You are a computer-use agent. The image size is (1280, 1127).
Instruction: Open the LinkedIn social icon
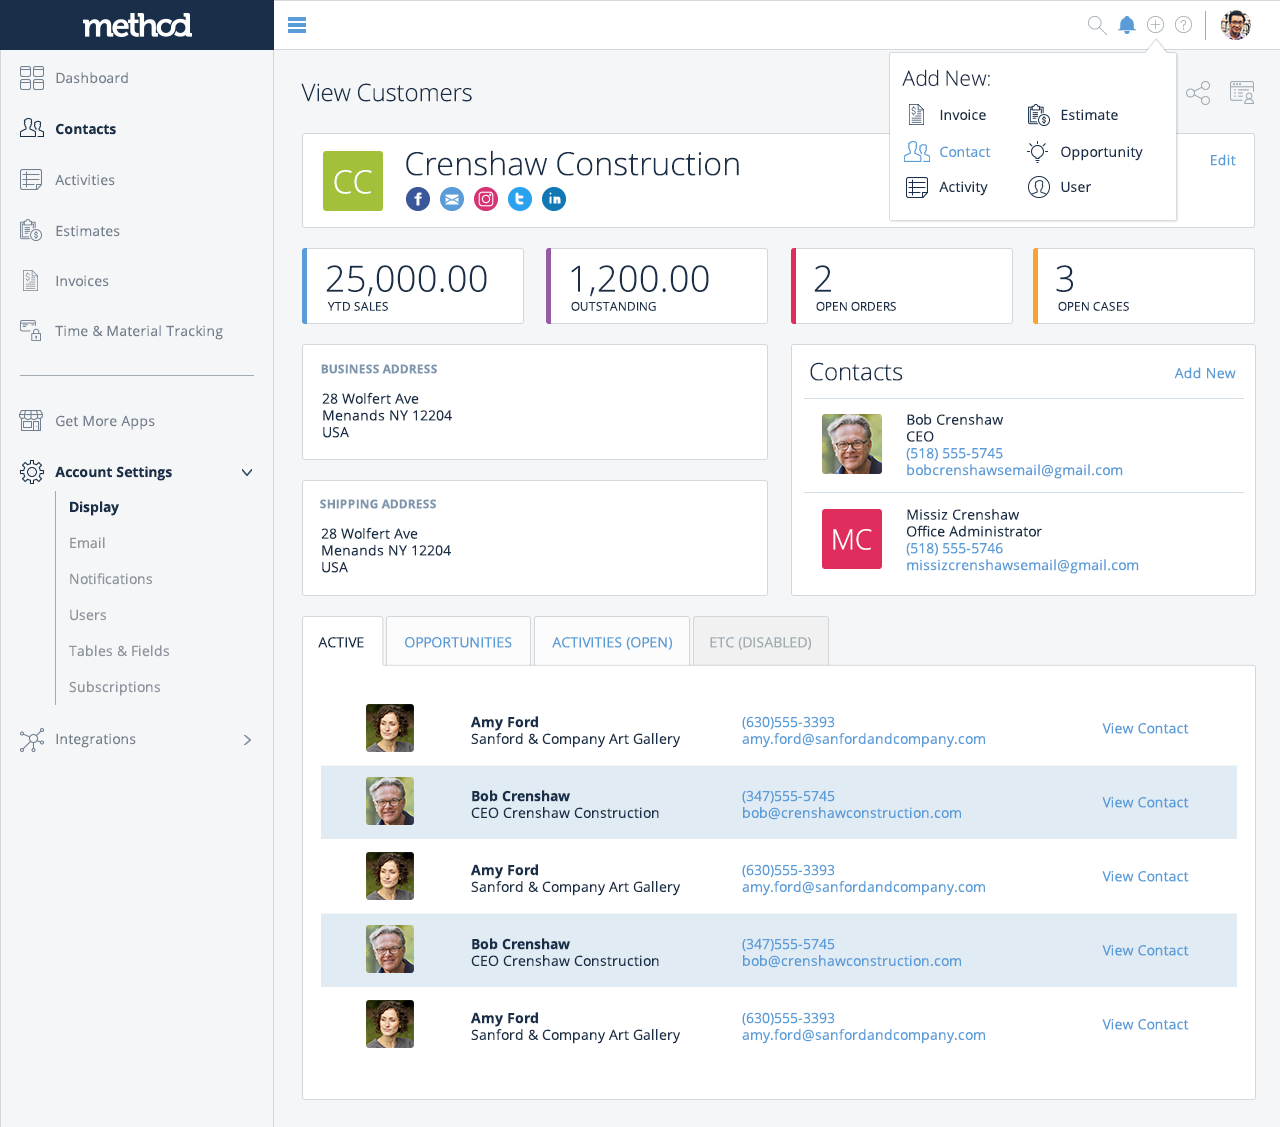(x=554, y=199)
